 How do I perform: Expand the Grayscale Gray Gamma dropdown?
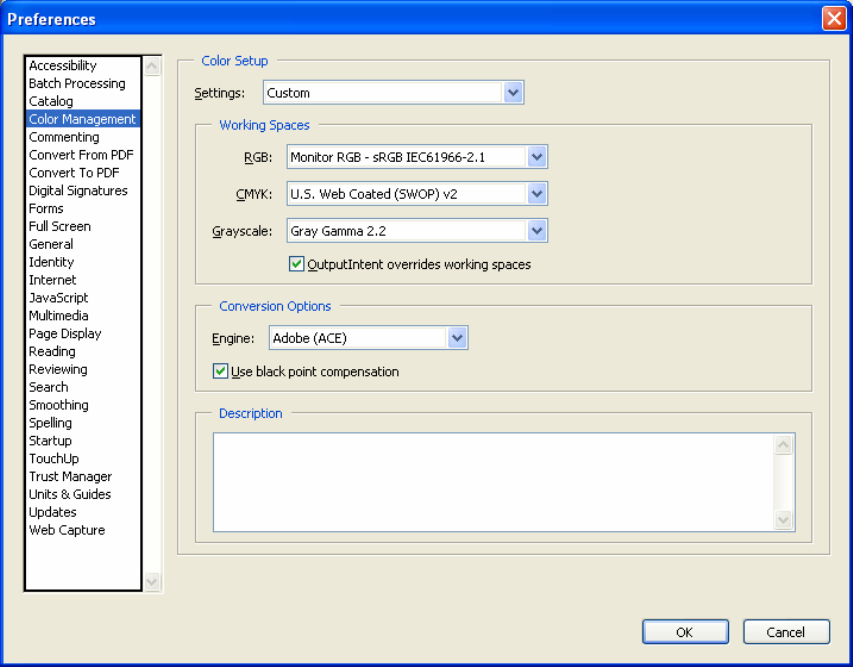pyautogui.click(x=537, y=231)
